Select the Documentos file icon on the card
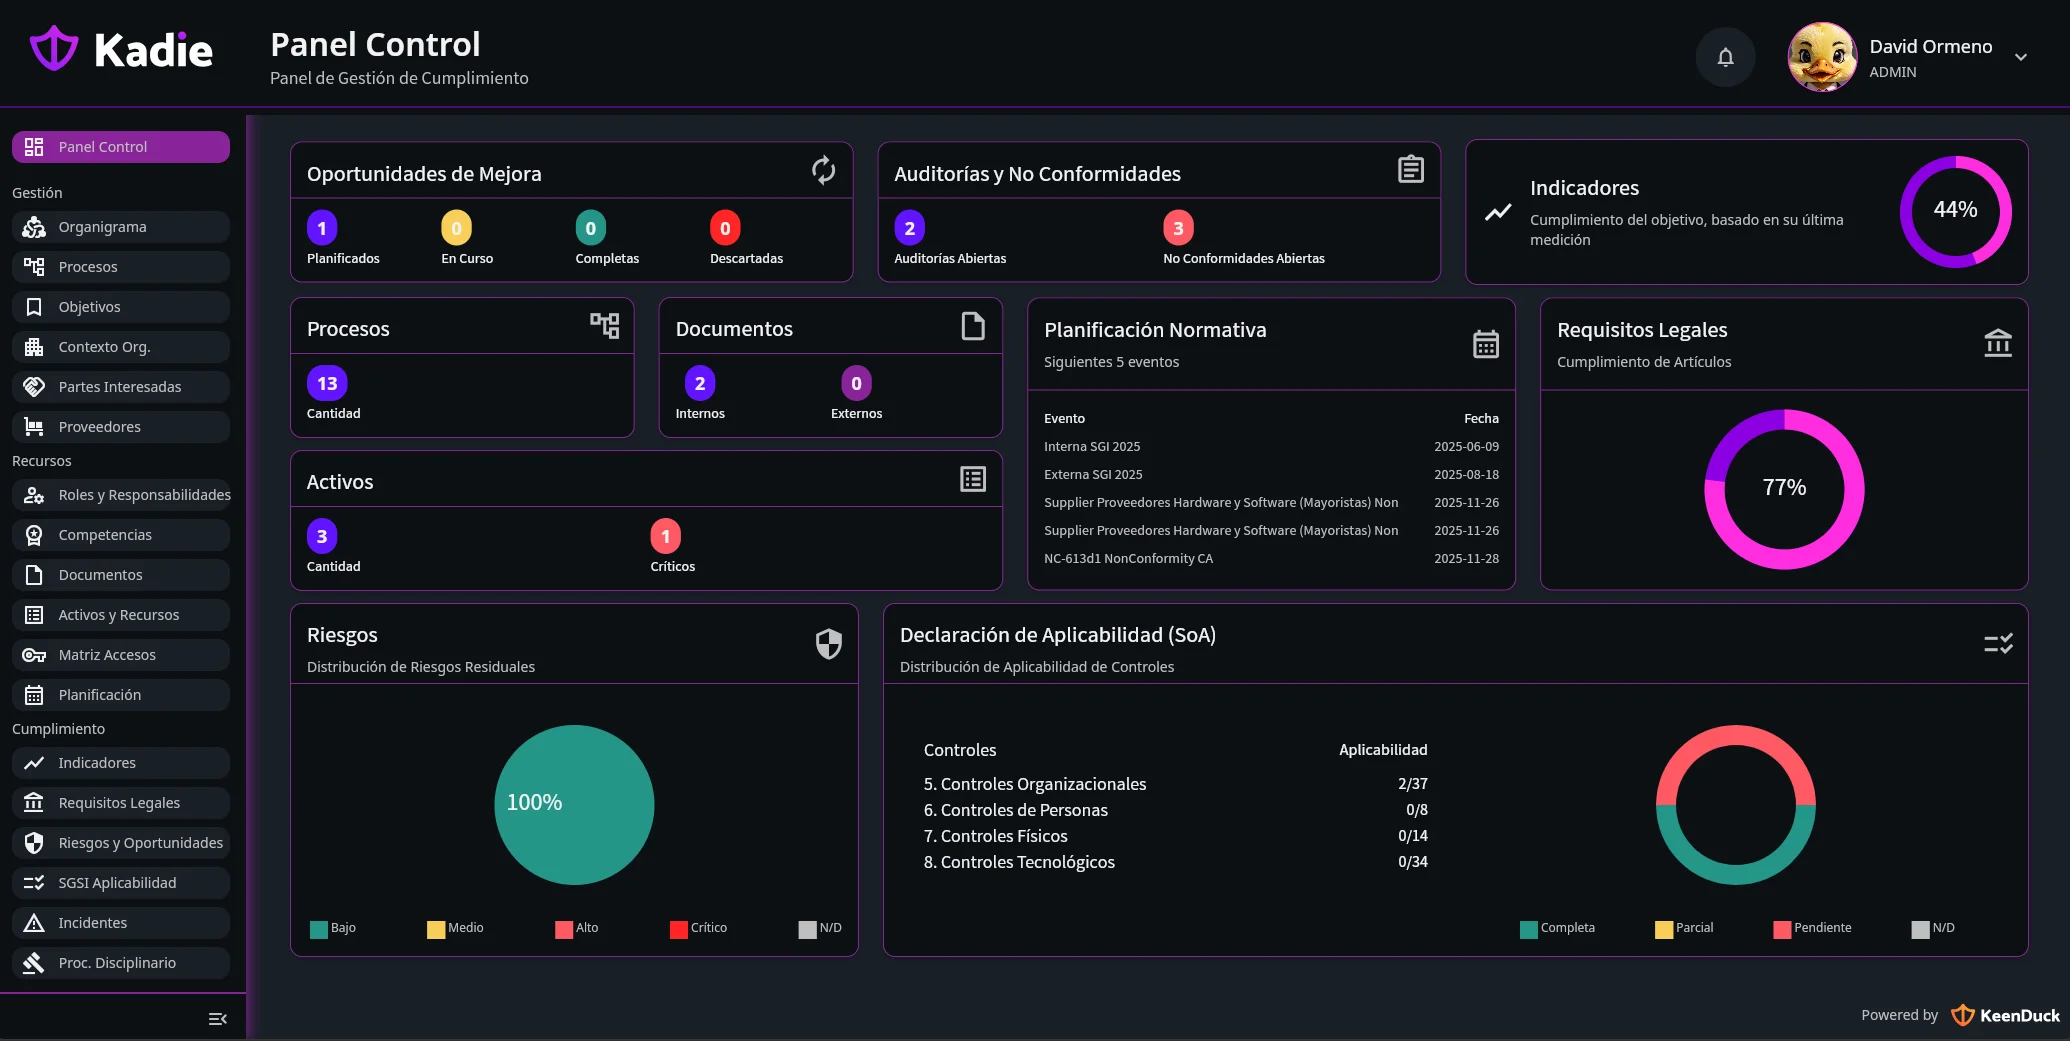 click(x=971, y=325)
